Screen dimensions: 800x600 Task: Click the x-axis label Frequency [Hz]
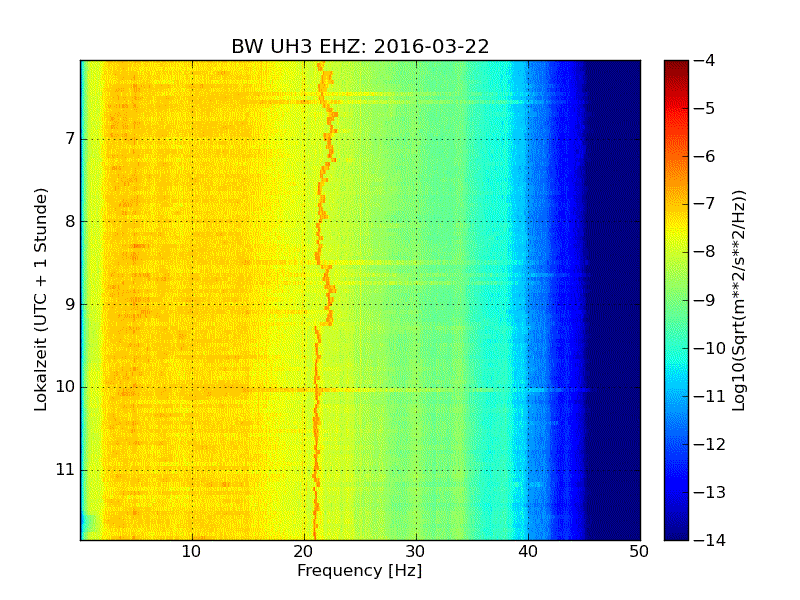[360, 570]
